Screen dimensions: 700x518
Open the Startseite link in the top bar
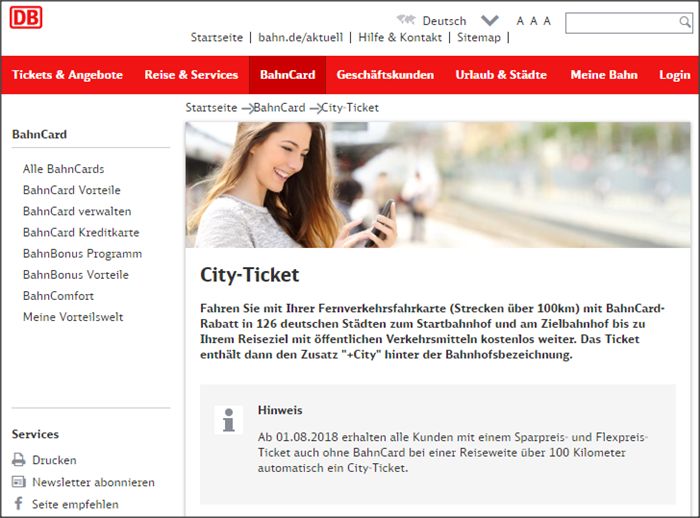(x=217, y=37)
